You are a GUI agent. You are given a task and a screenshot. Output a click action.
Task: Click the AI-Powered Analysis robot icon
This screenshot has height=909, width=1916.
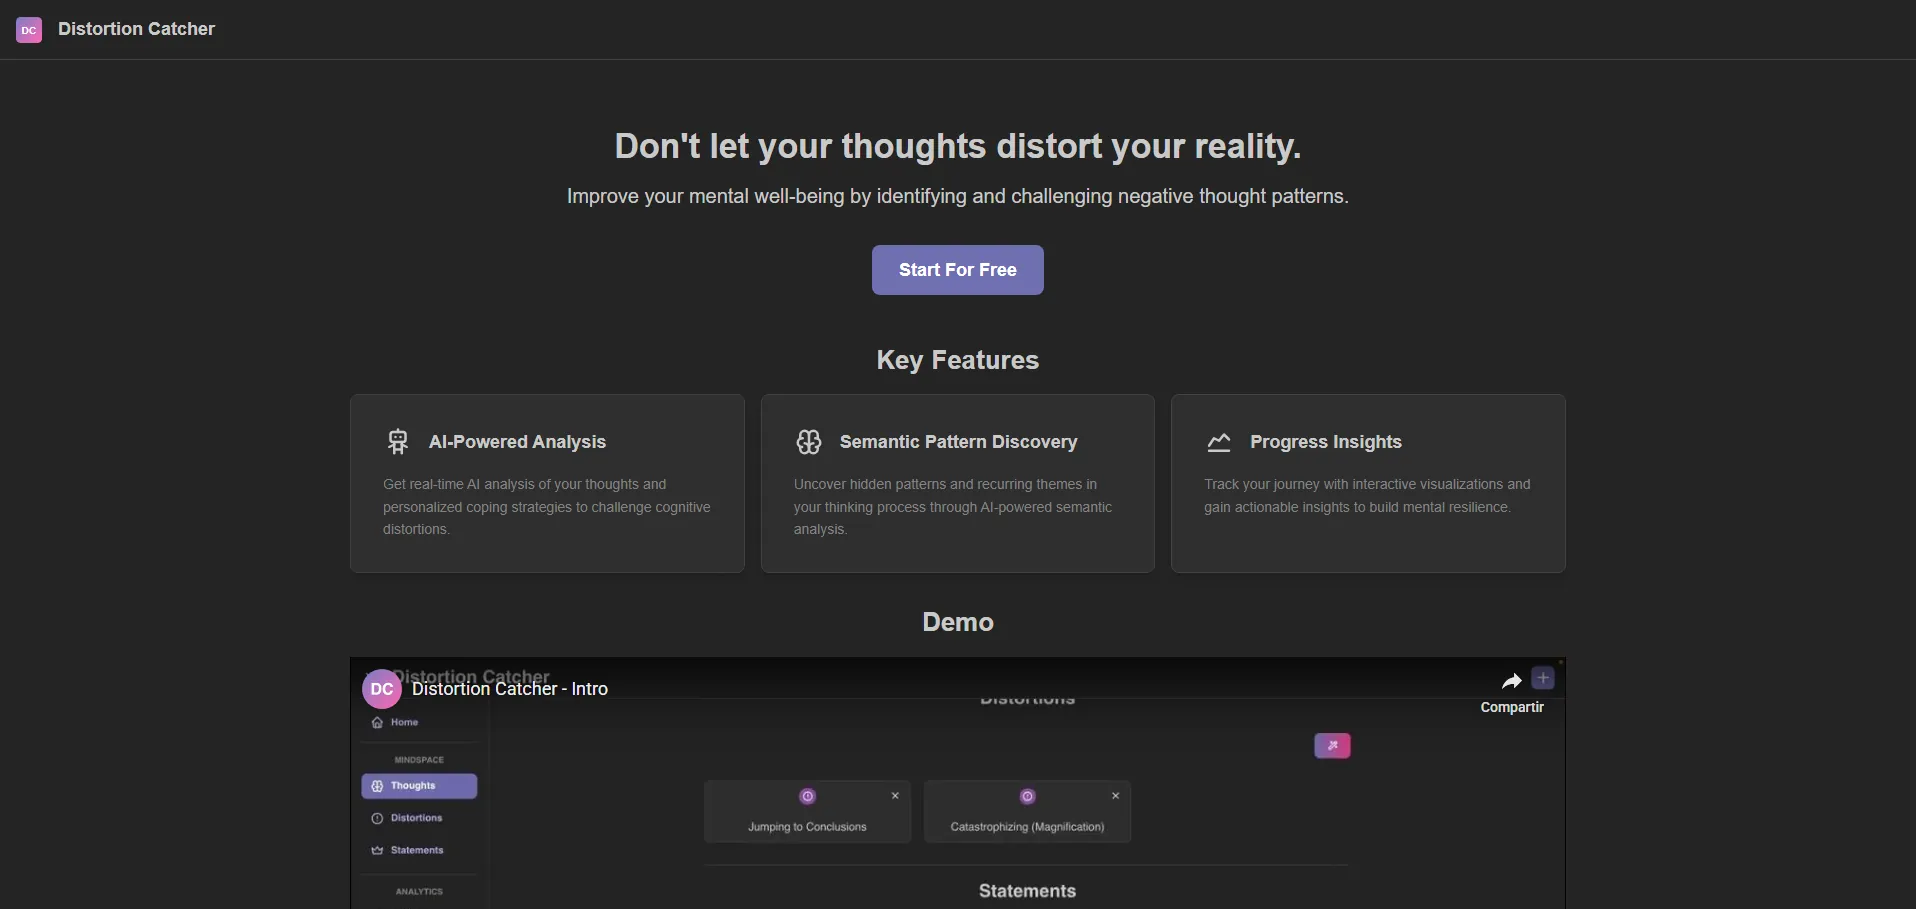(398, 442)
